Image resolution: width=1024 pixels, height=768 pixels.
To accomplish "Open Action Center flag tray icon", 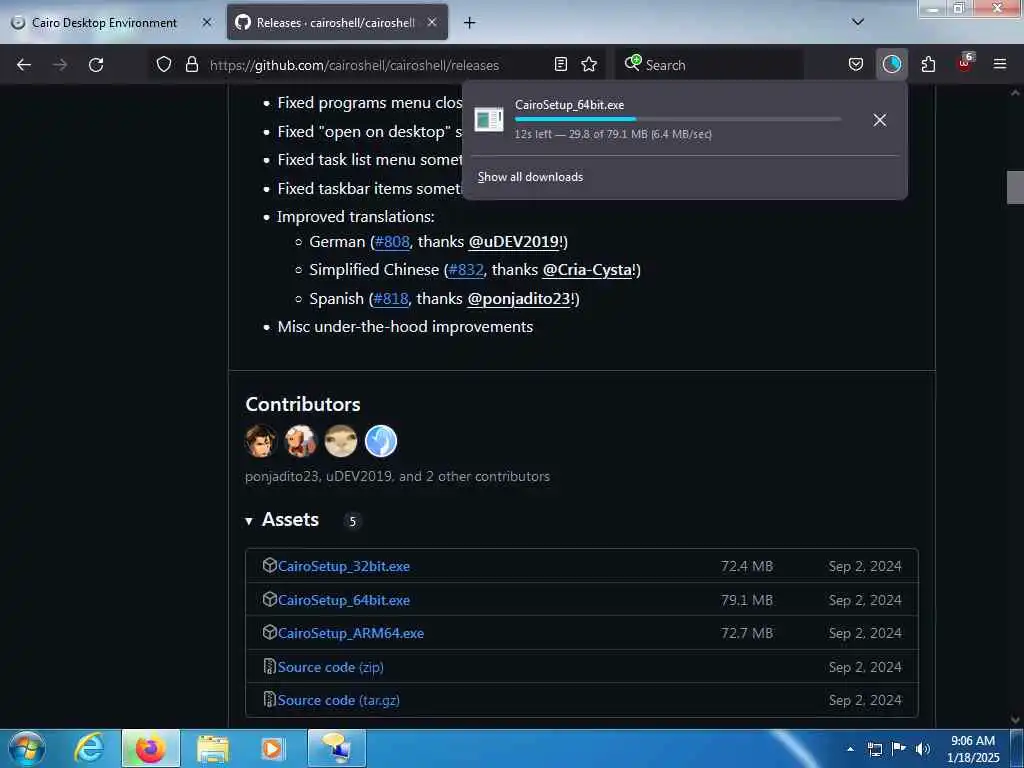I will tap(899, 749).
